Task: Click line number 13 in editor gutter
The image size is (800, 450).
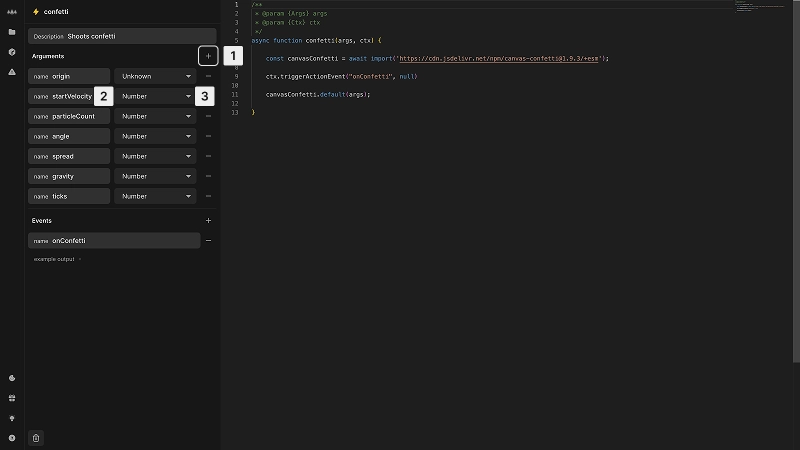Action: tap(235, 112)
